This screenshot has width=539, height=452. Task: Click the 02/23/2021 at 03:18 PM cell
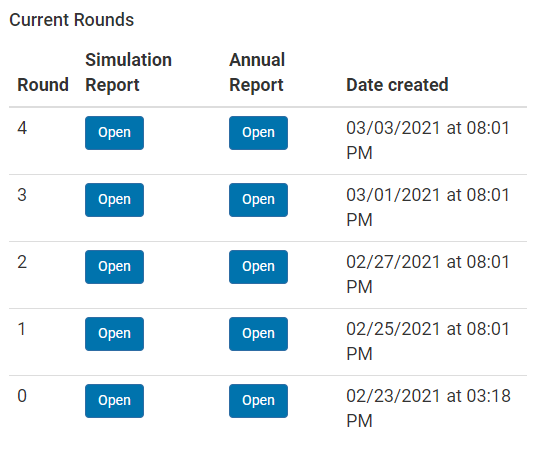(x=428, y=408)
